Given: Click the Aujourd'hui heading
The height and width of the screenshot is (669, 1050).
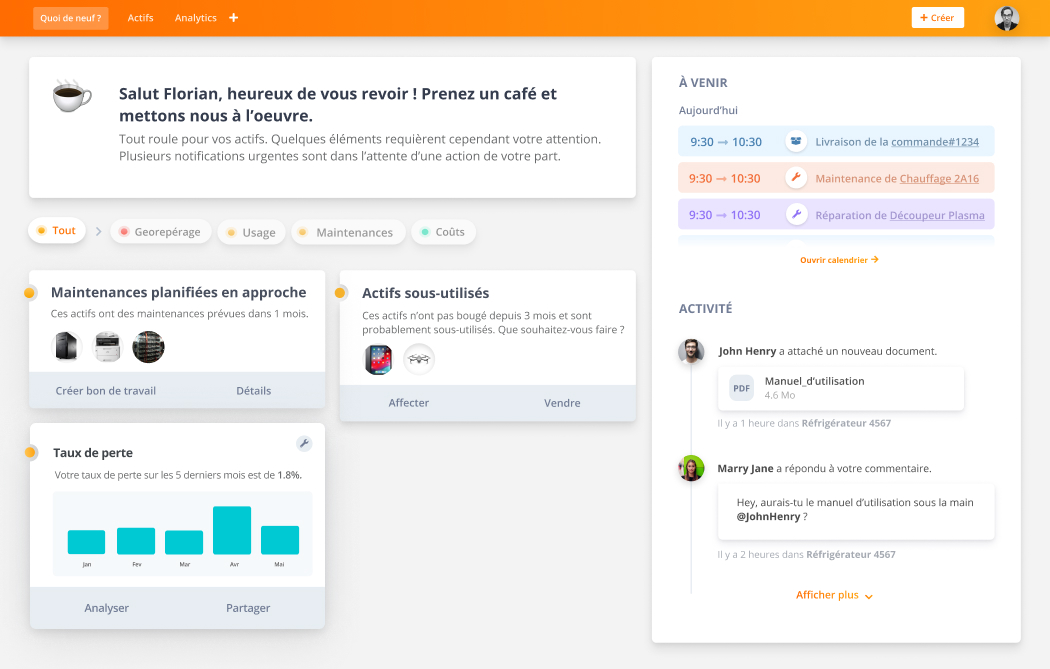Looking at the screenshot, I should point(708,110).
